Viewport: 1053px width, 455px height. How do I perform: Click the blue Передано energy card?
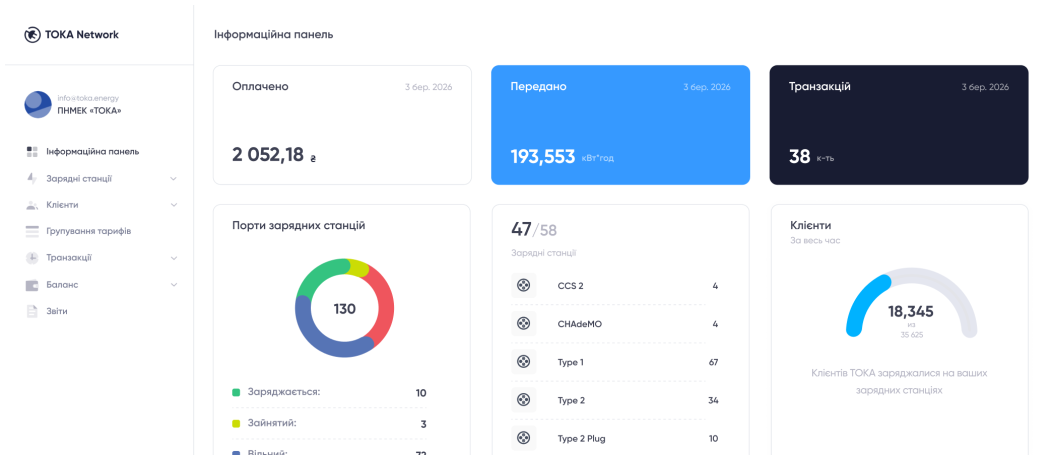[621, 125]
